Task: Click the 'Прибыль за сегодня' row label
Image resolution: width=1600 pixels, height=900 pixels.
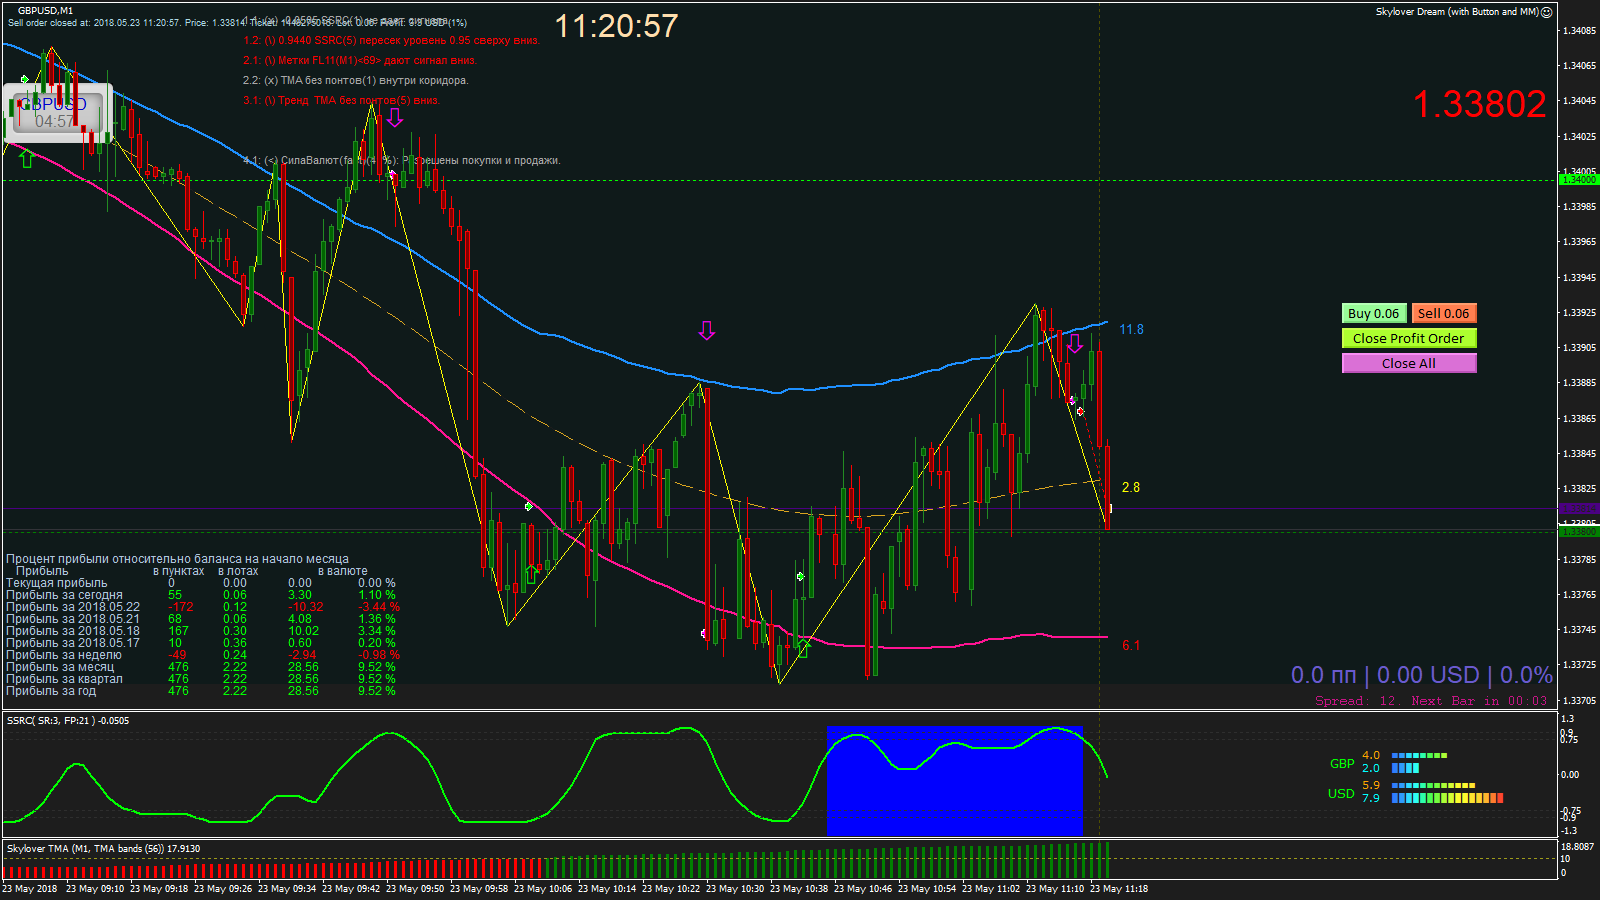Action: click(64, 595)
